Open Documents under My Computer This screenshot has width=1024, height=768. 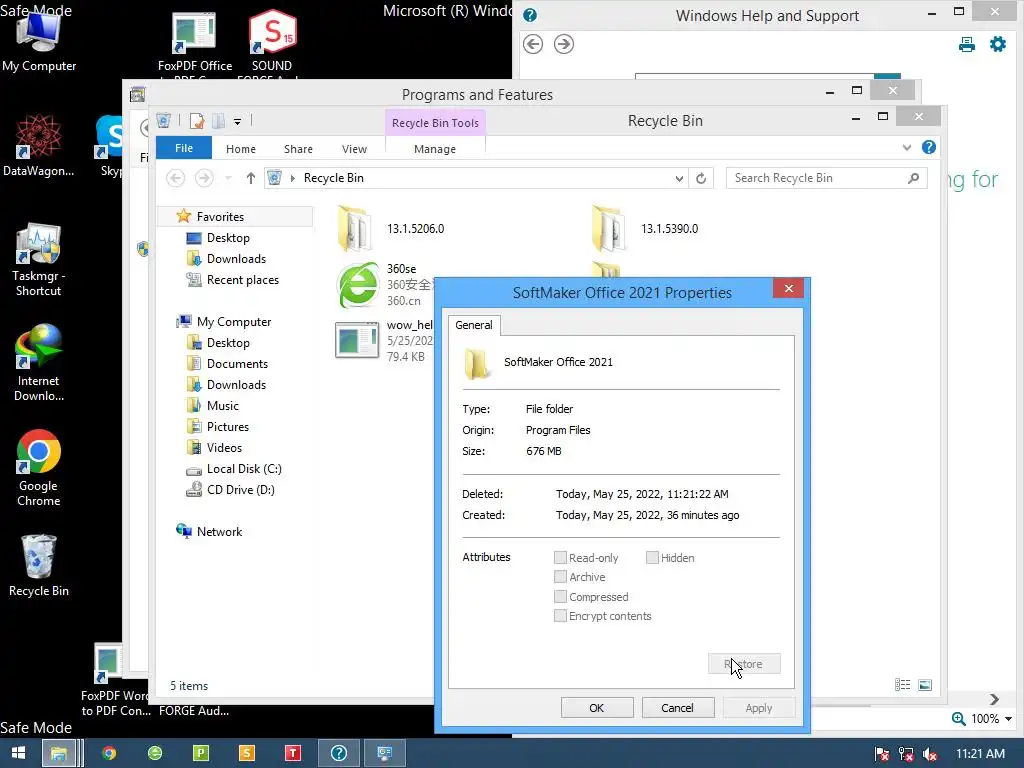click(237, 364)
